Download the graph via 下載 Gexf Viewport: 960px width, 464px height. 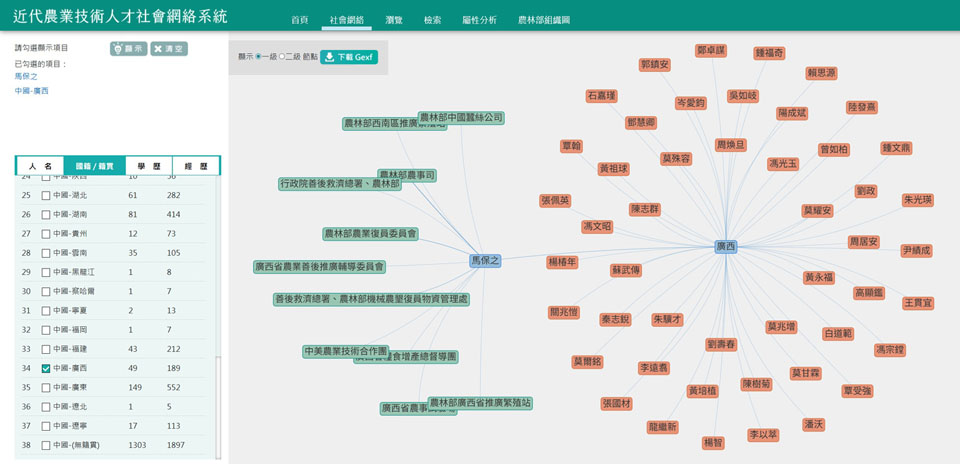349,57
